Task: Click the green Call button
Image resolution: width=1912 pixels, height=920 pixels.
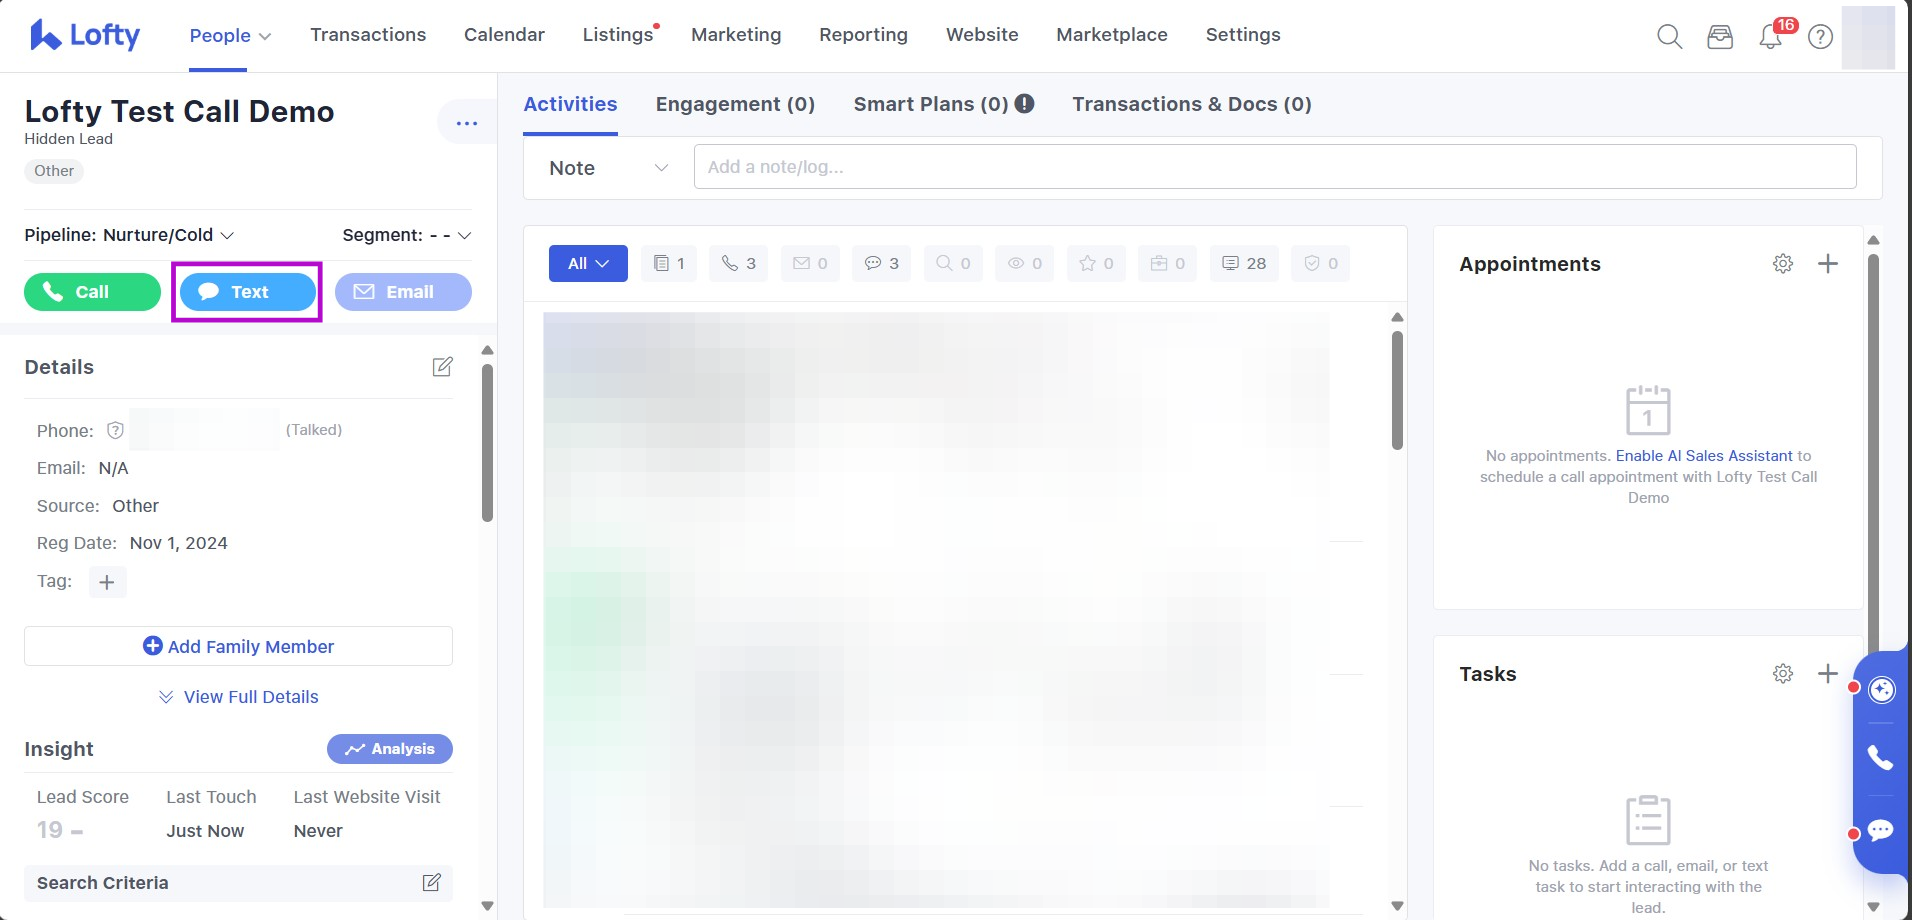Action: point(92,292)
